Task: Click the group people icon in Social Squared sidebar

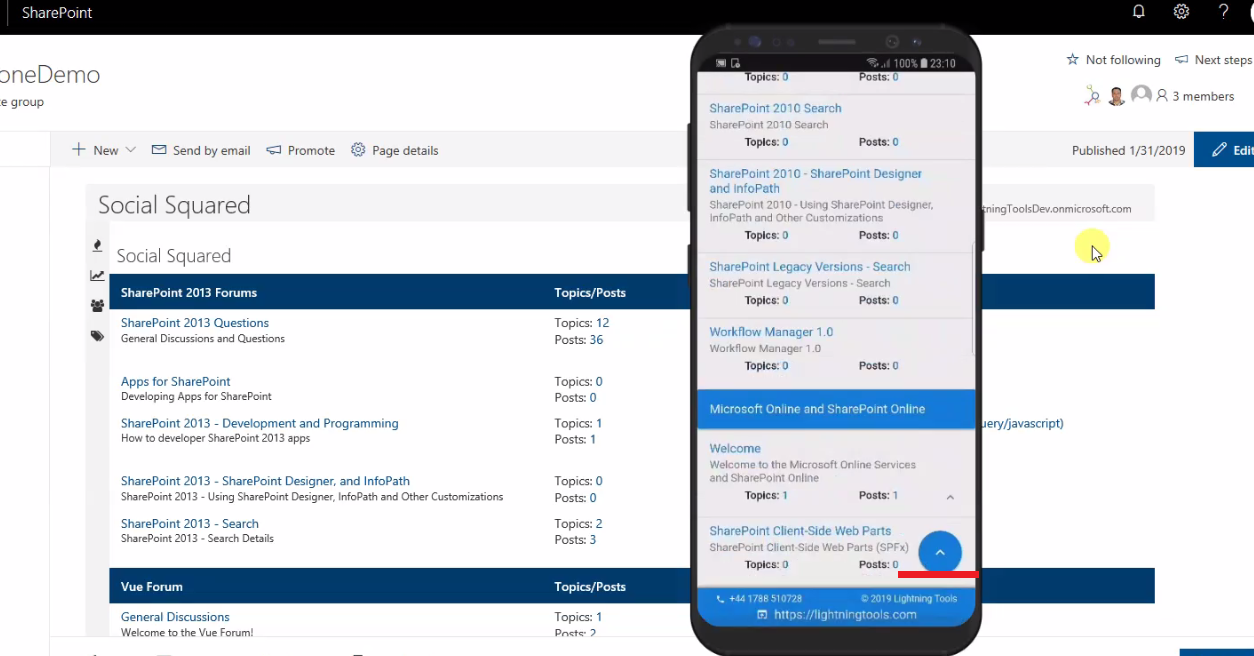Action: (97, 306)
